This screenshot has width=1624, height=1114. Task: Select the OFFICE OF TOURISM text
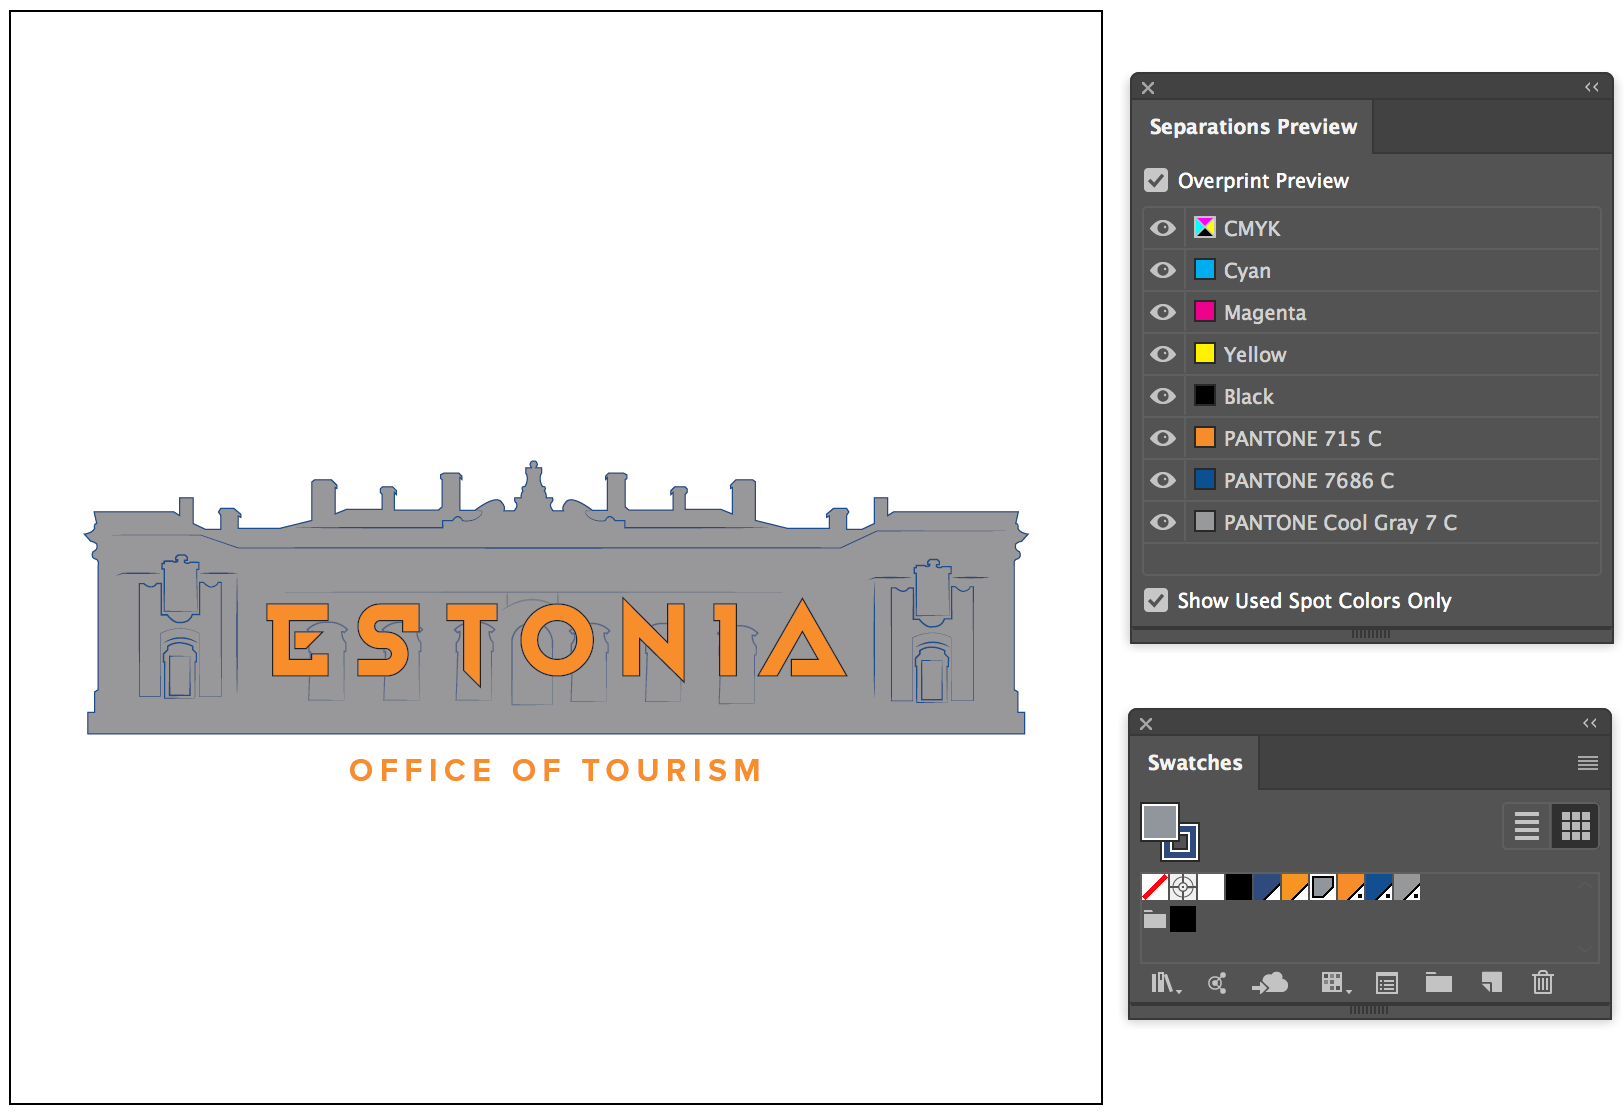556,770
